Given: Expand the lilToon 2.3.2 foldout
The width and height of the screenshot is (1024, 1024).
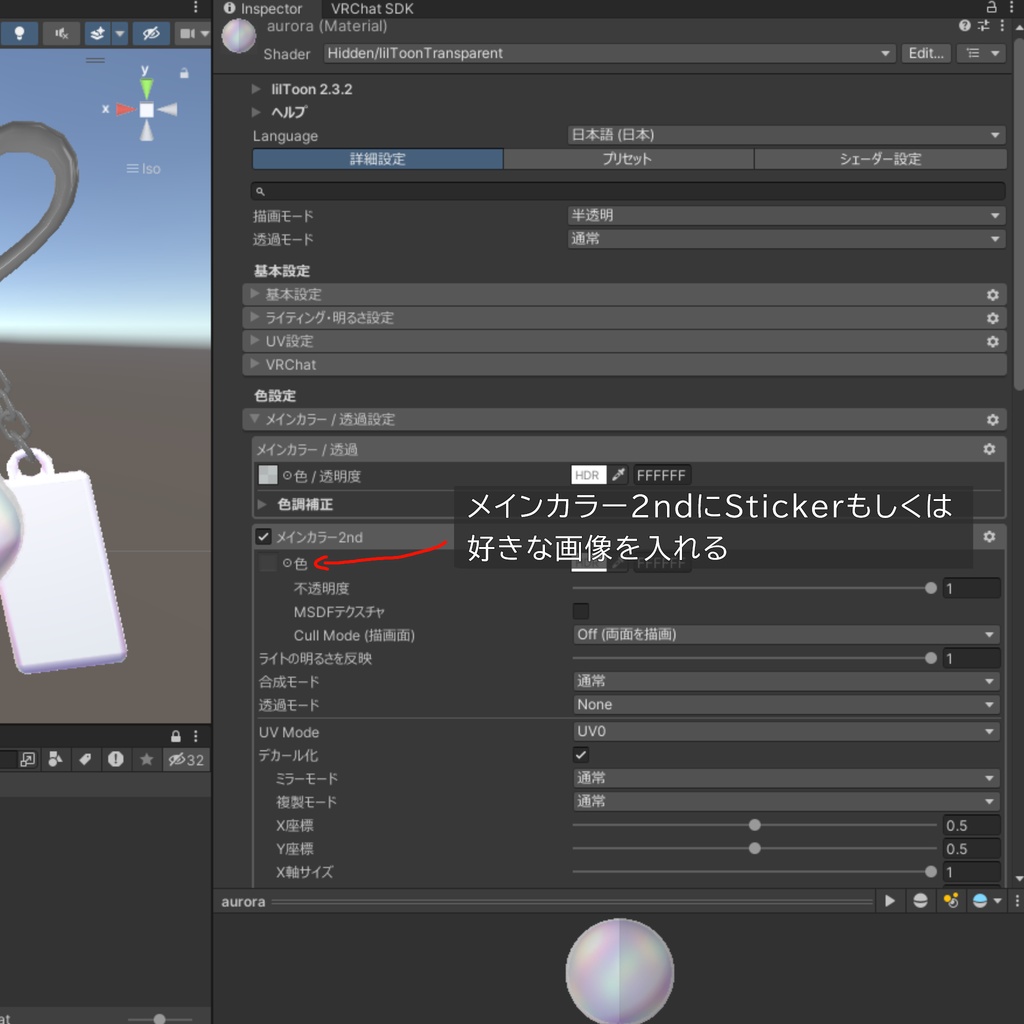Looking at the screenshot, I should coord(256,89).
